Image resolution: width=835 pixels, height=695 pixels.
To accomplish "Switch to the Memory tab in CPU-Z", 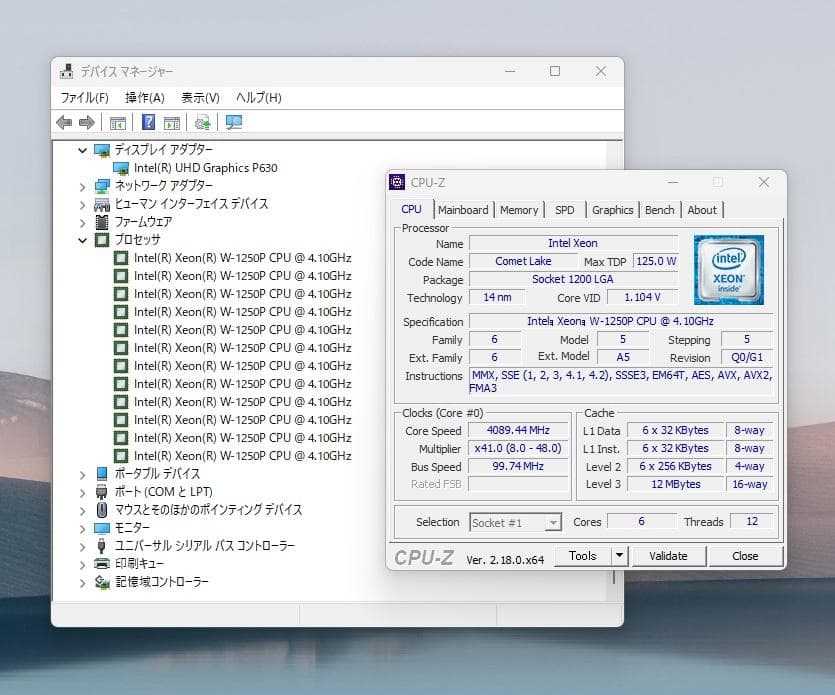I will coord(519,210).
